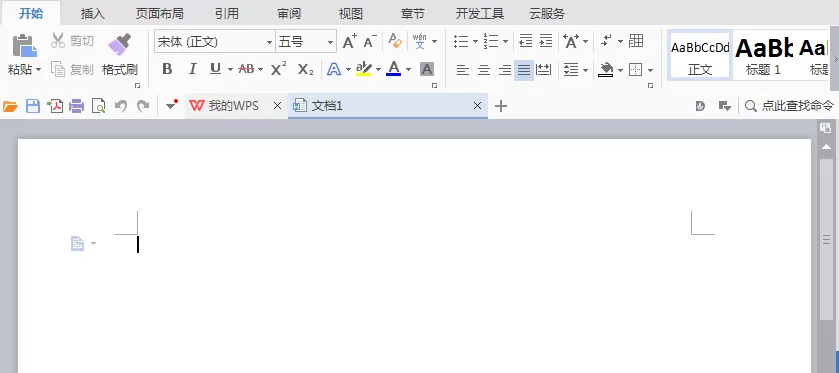Open numbered list style dropdown arrow
The height and width of the screenshot is (373, 839).
(505, 41)
